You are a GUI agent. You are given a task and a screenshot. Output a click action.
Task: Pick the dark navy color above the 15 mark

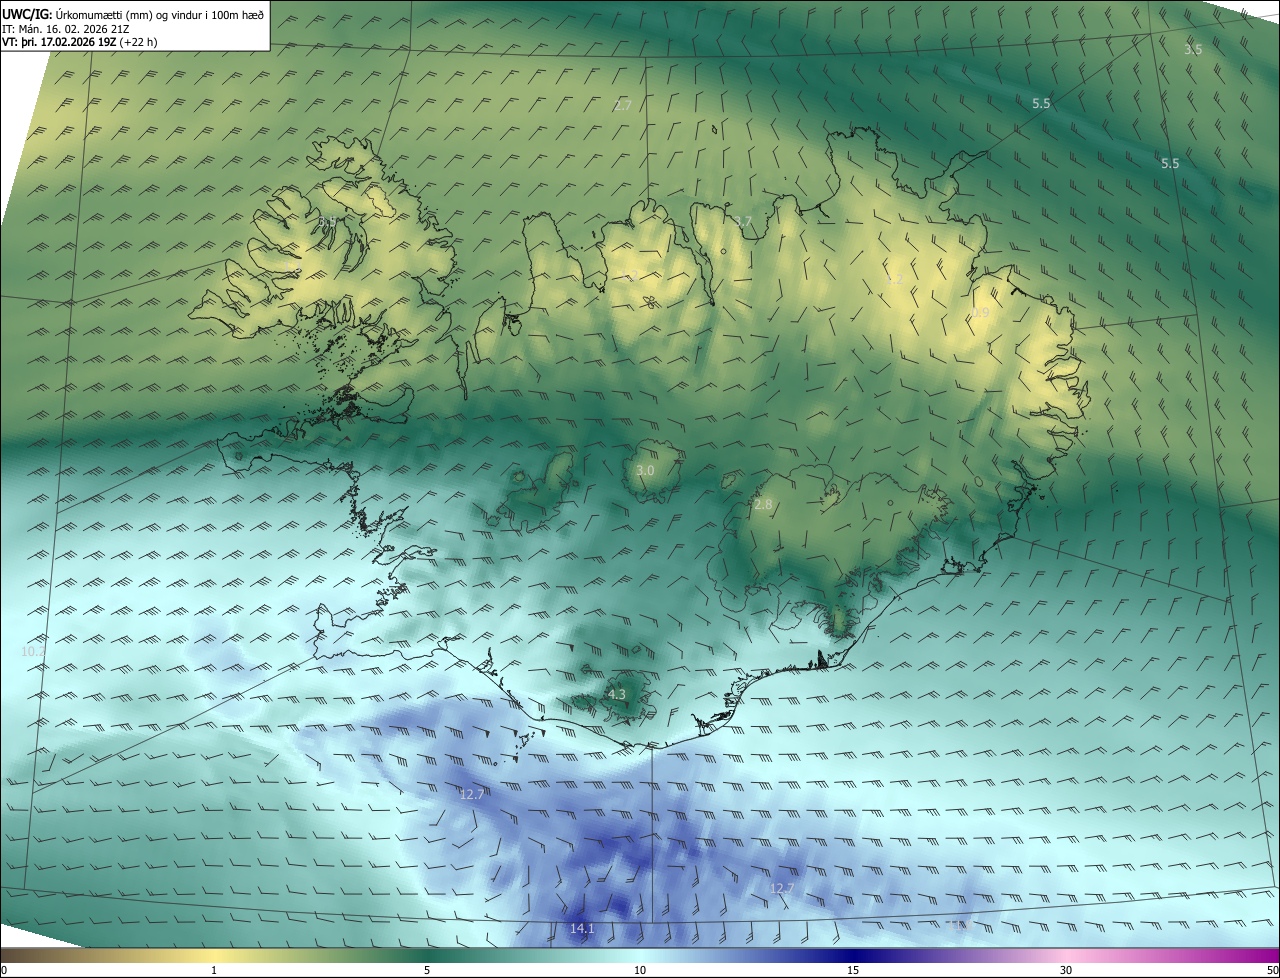[x=853, y=955]
